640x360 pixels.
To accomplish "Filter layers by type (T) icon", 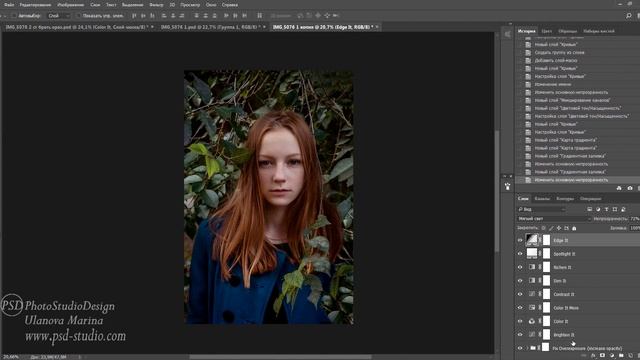I will point(607,209).
